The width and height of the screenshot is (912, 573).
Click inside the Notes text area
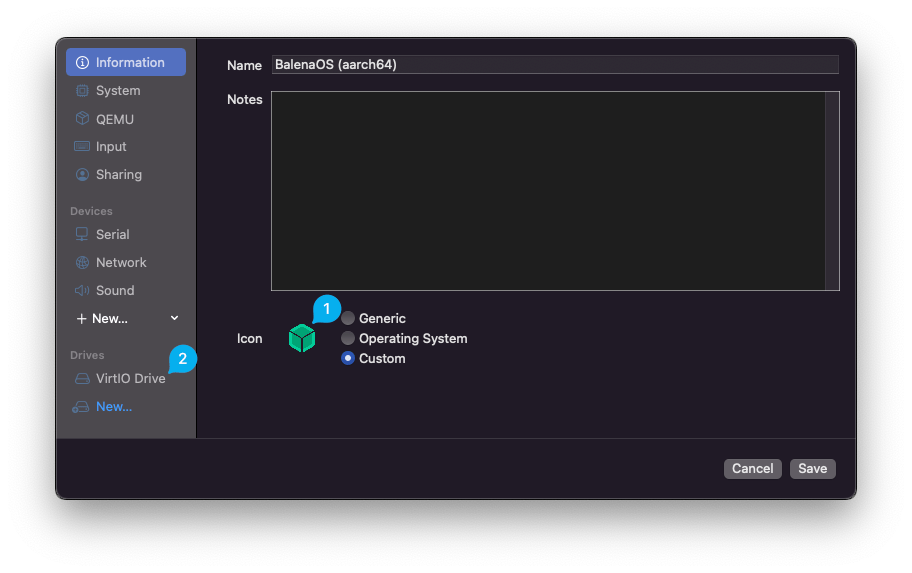(548, 191)
